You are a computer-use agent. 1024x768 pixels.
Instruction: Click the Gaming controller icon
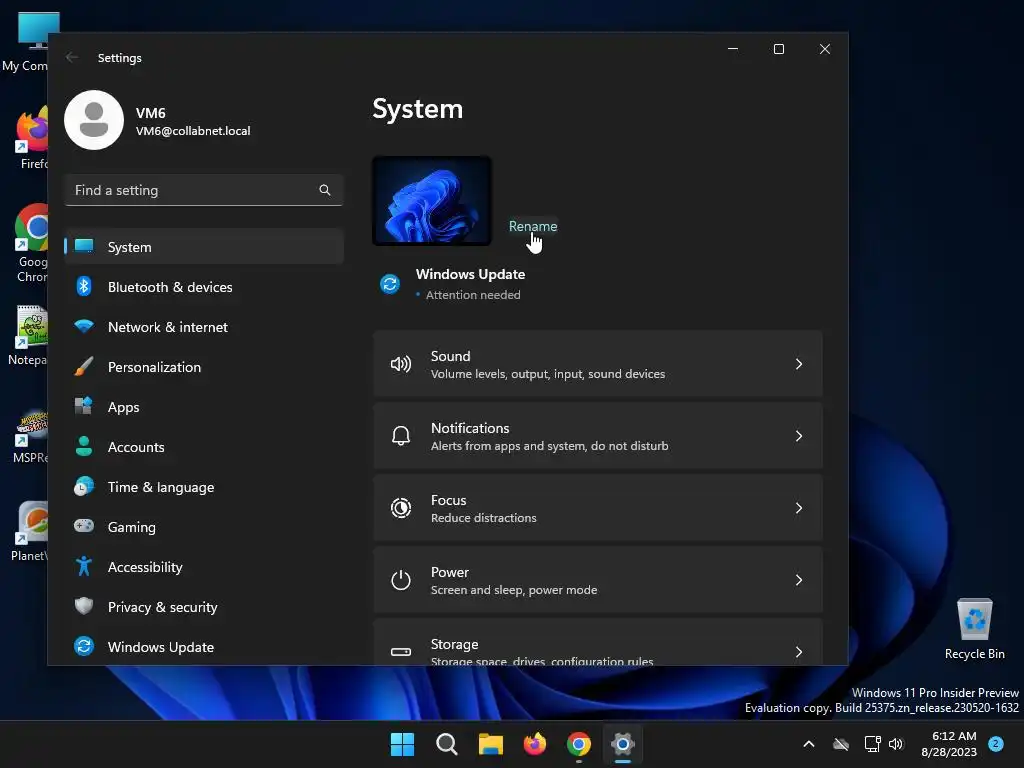(x=84, y=526)
